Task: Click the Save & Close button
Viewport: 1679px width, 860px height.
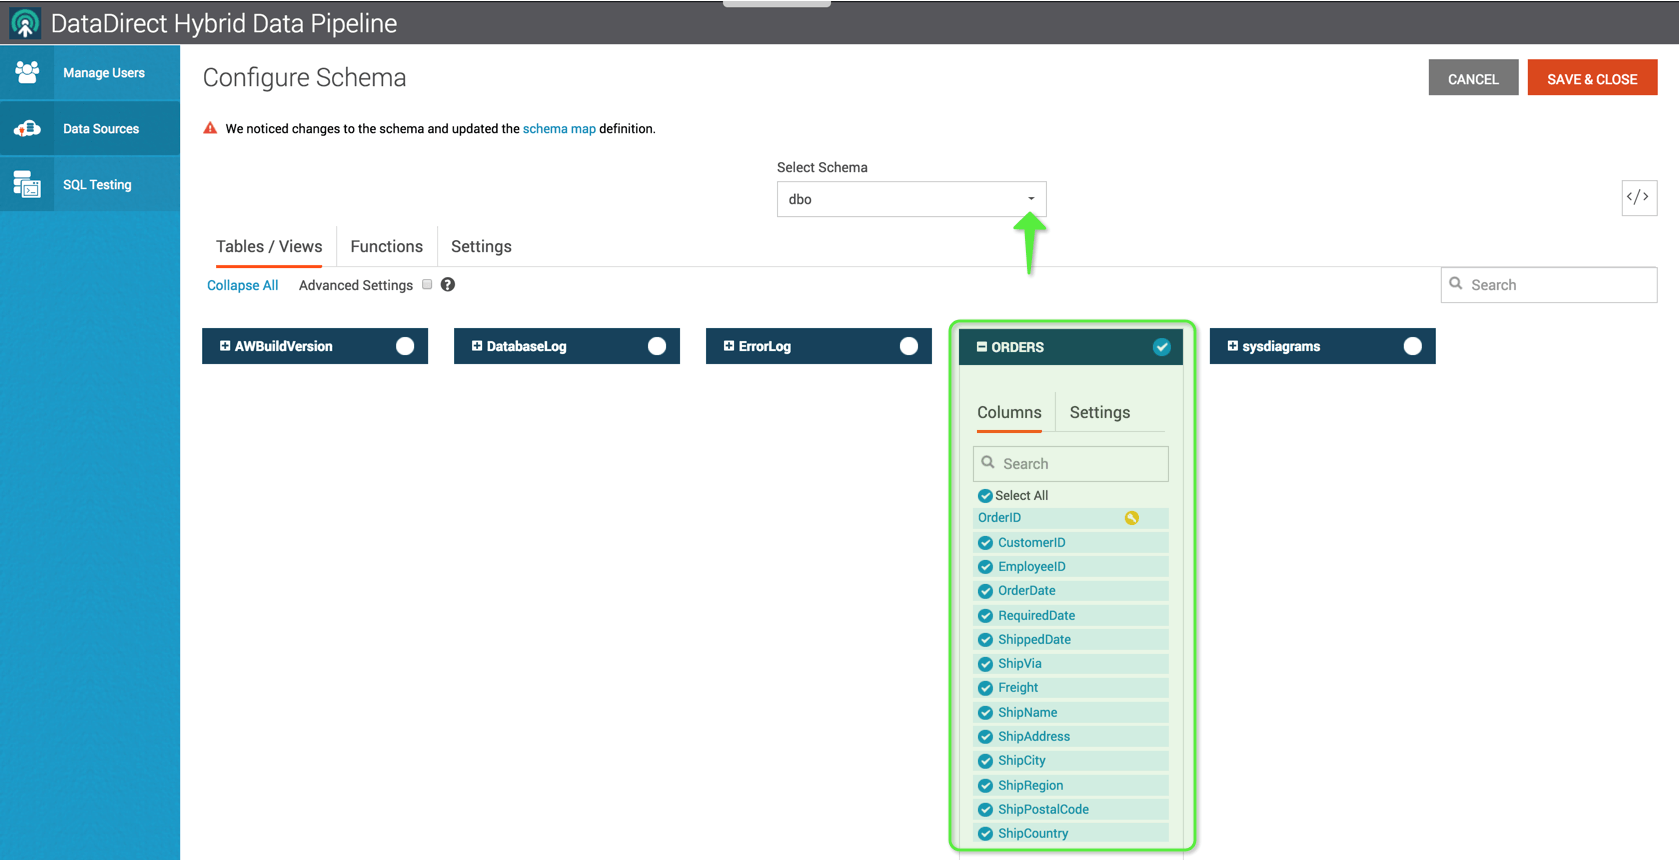Action: [x=1591, y=79]
